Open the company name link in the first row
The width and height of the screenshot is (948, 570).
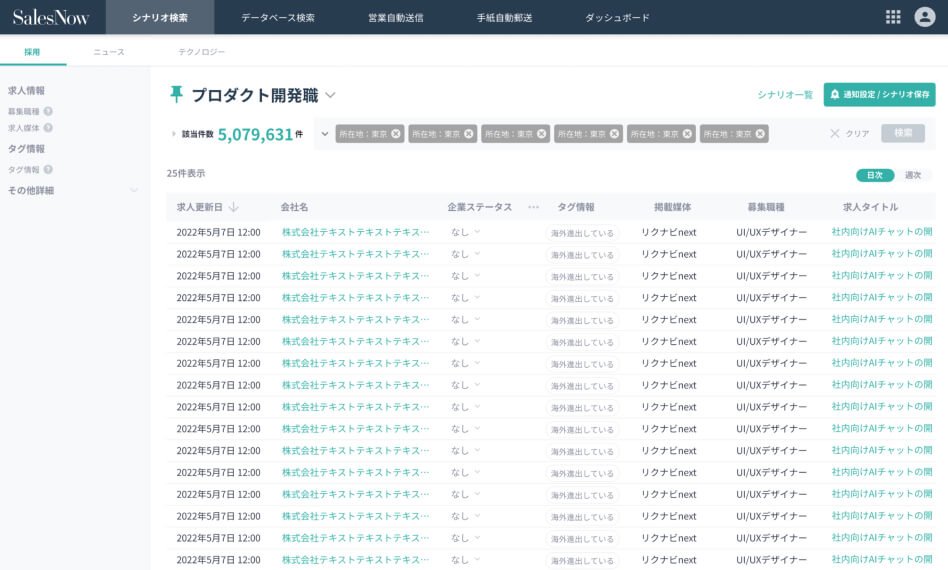pyautogui.click(x=356, y=232)
